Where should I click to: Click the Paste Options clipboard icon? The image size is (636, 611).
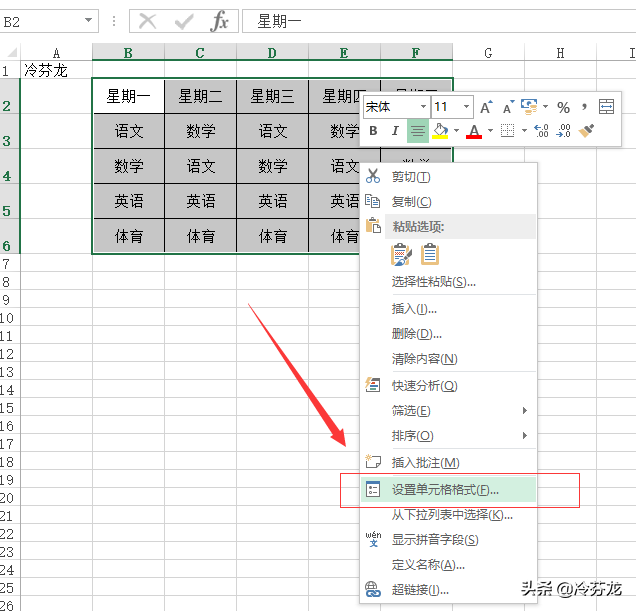tap(373, 226)
